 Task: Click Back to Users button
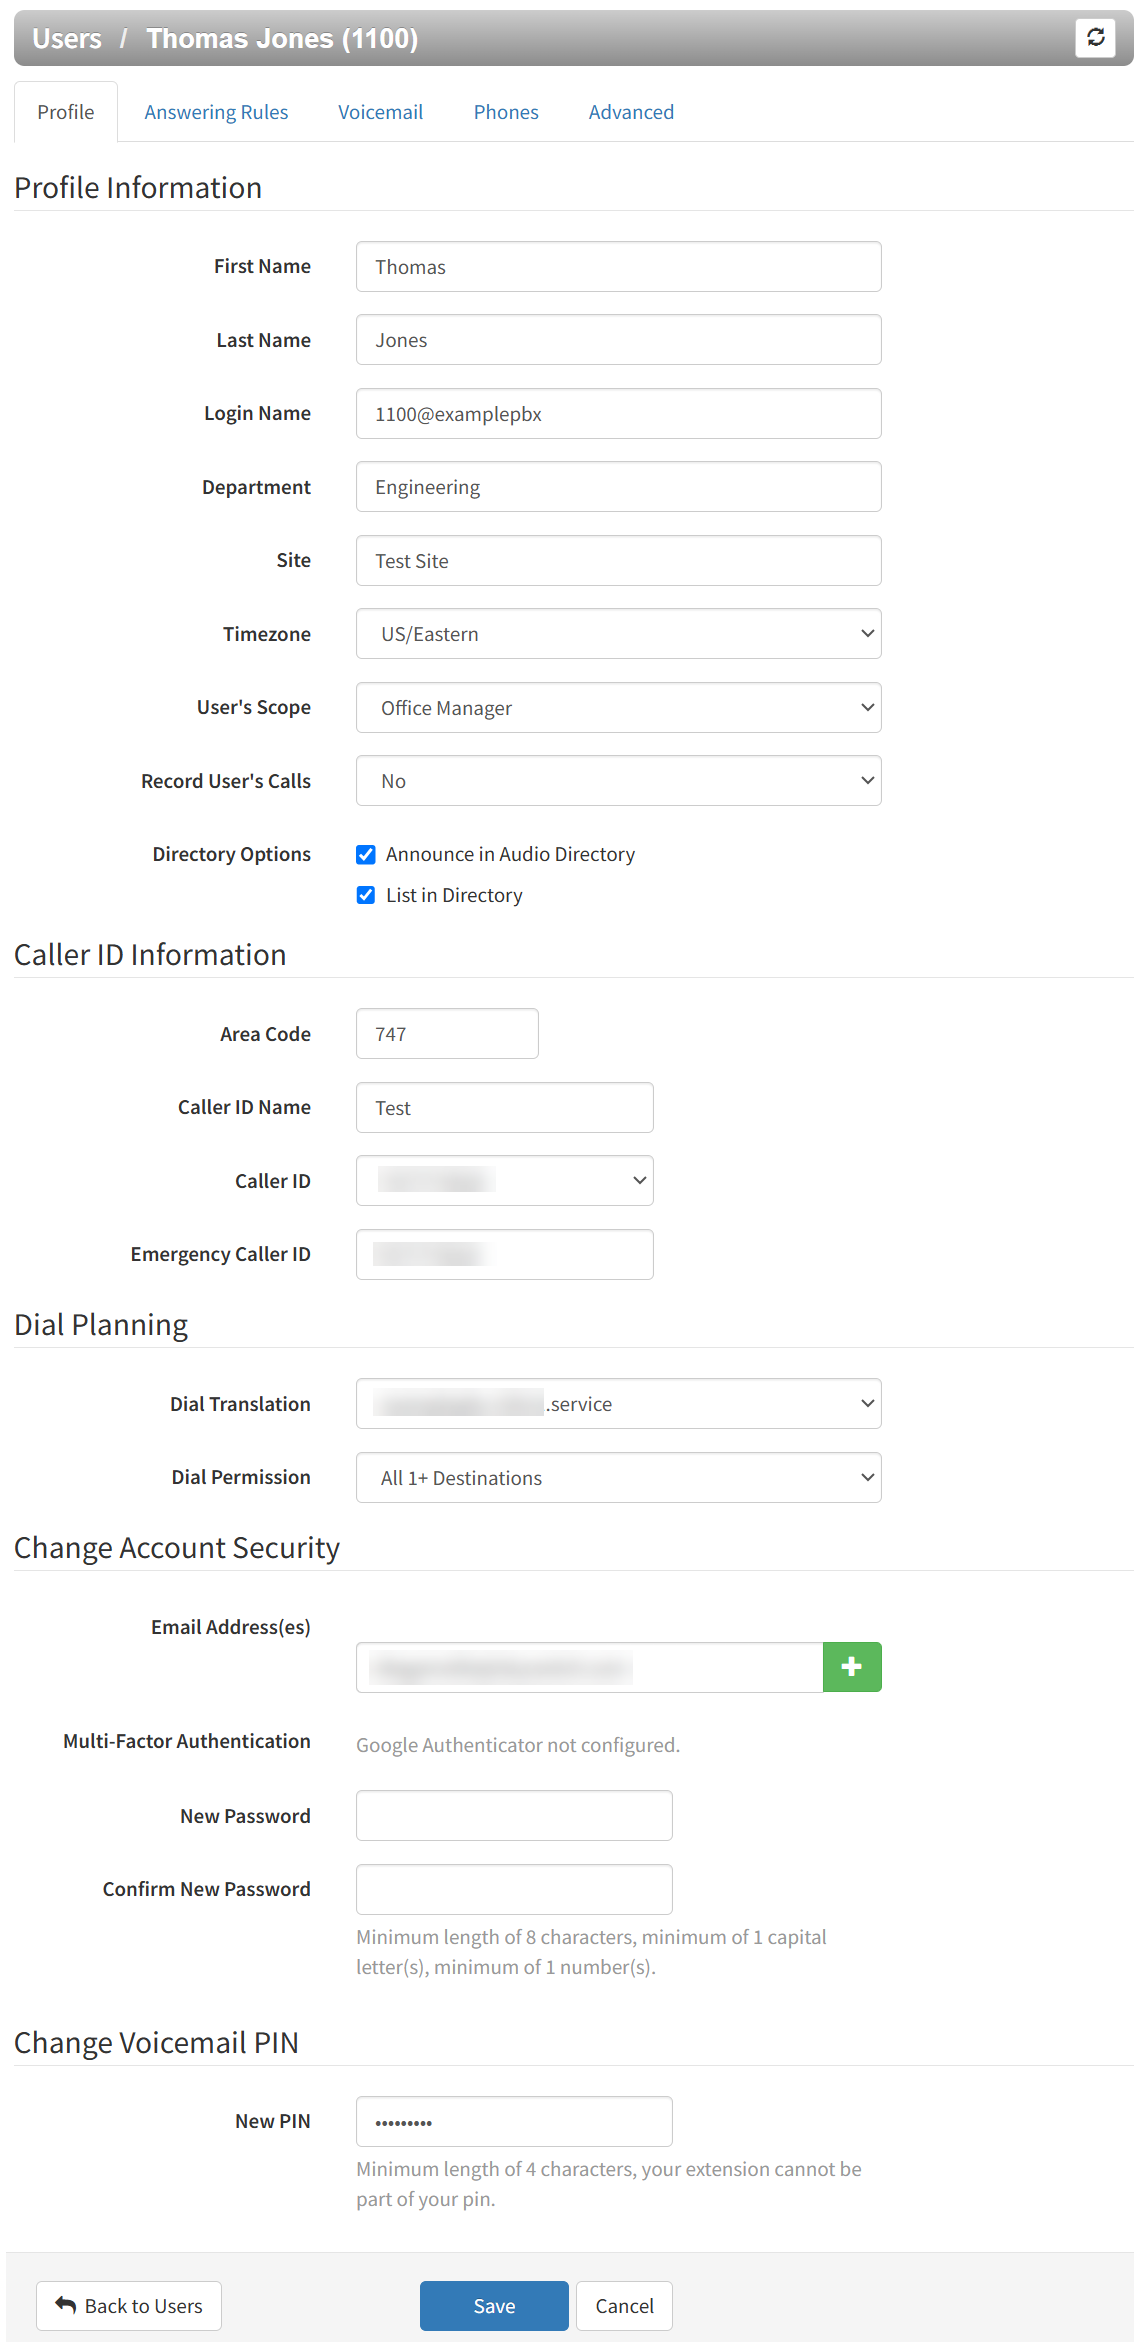coord(129,2306)
